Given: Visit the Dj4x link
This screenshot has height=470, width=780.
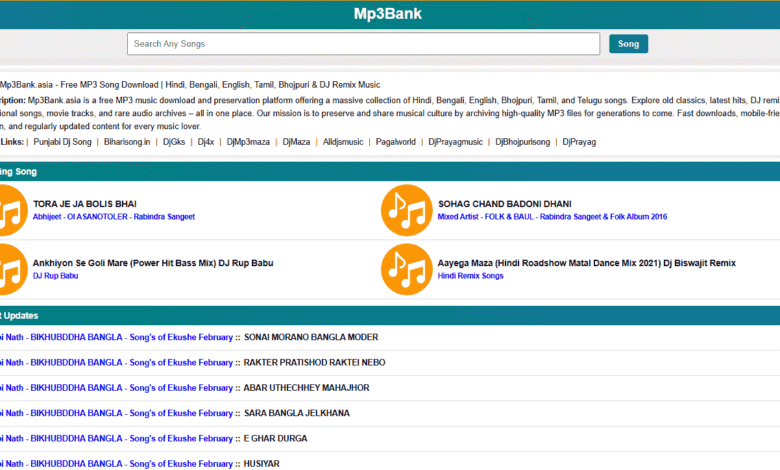Looking at the screenshot, I should tap(205, 142).
